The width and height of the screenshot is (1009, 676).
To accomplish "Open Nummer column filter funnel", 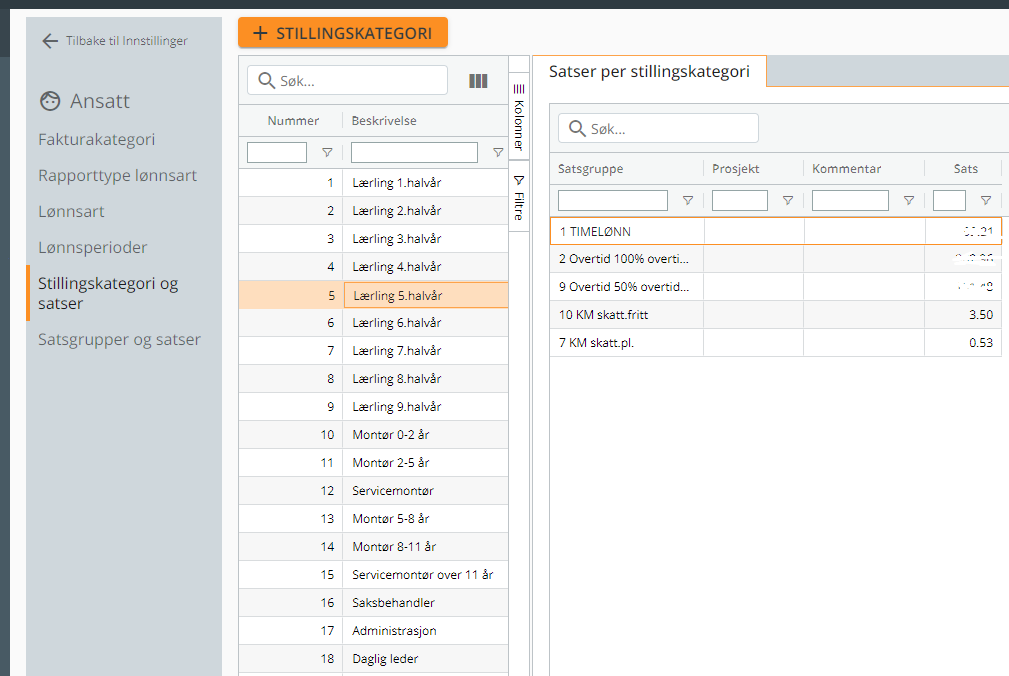I will pyautogui.click(x=327, y=152).
